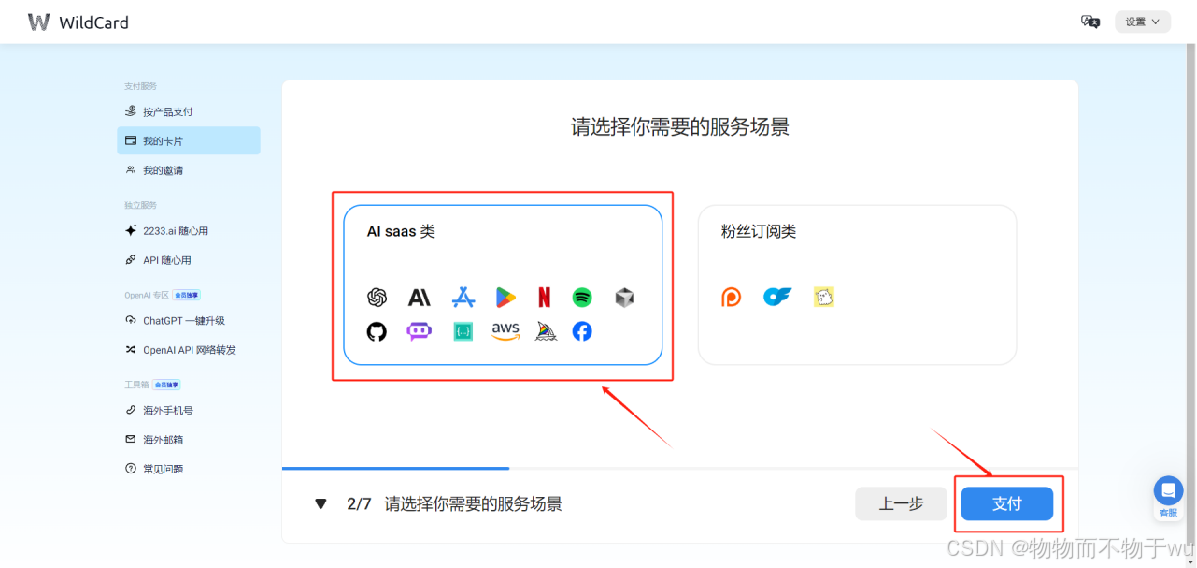Collapse the 2/7 step disclosure triangle

point(321,504)
